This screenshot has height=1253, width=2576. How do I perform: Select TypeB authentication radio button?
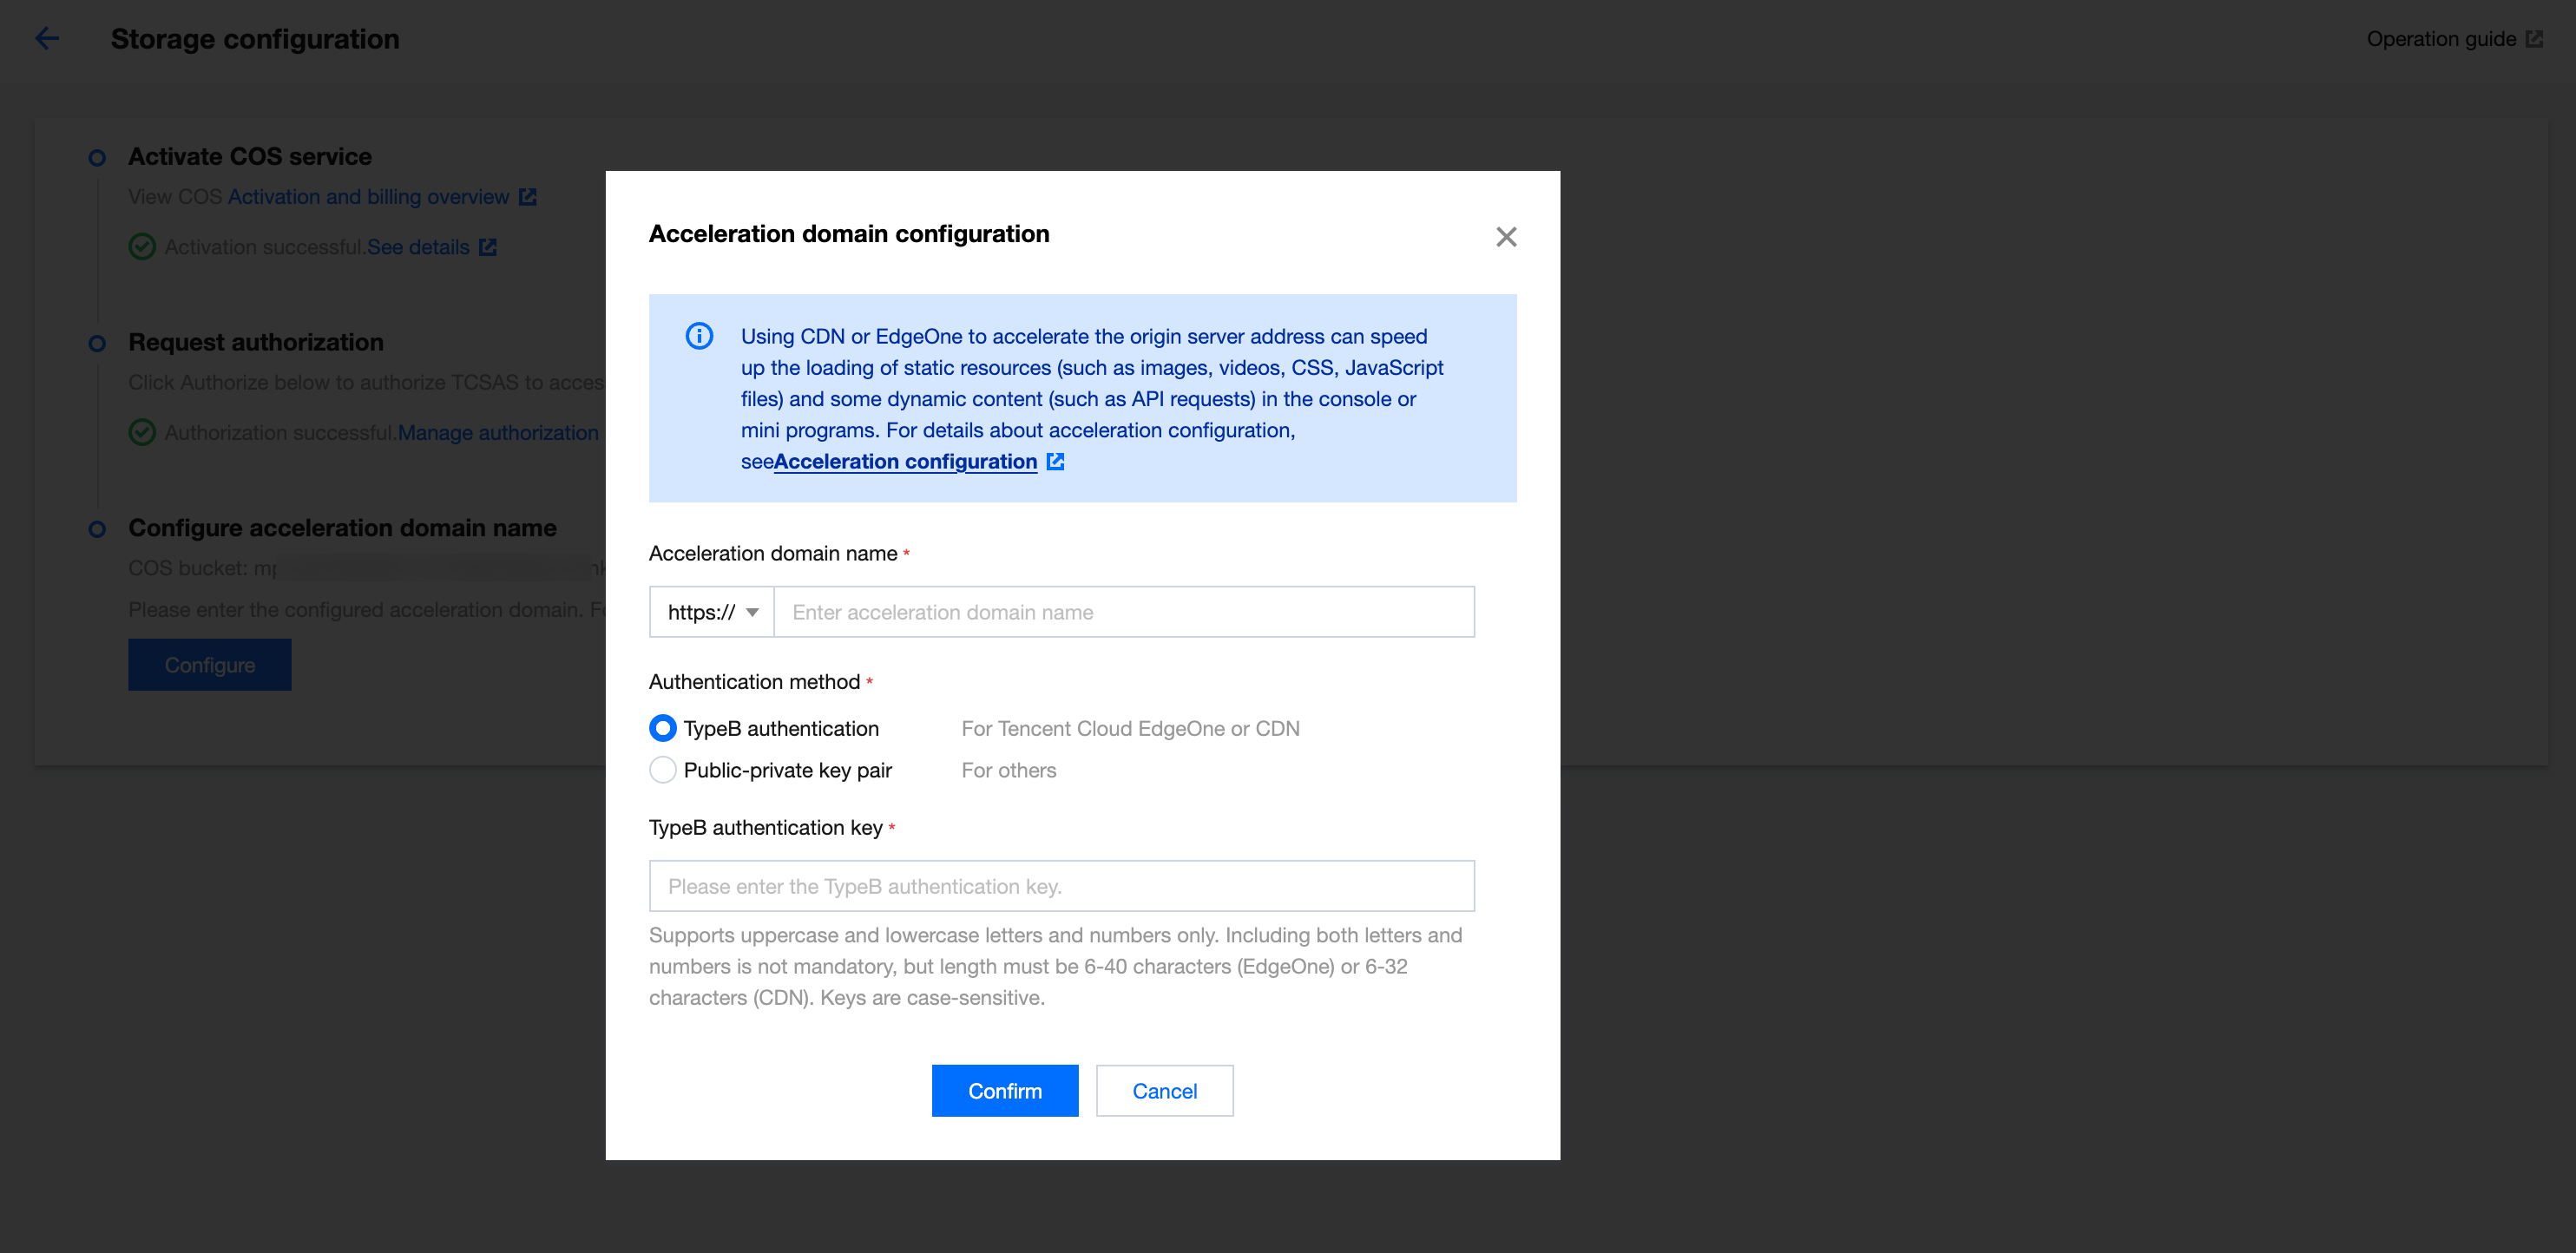tap(662, 728)
